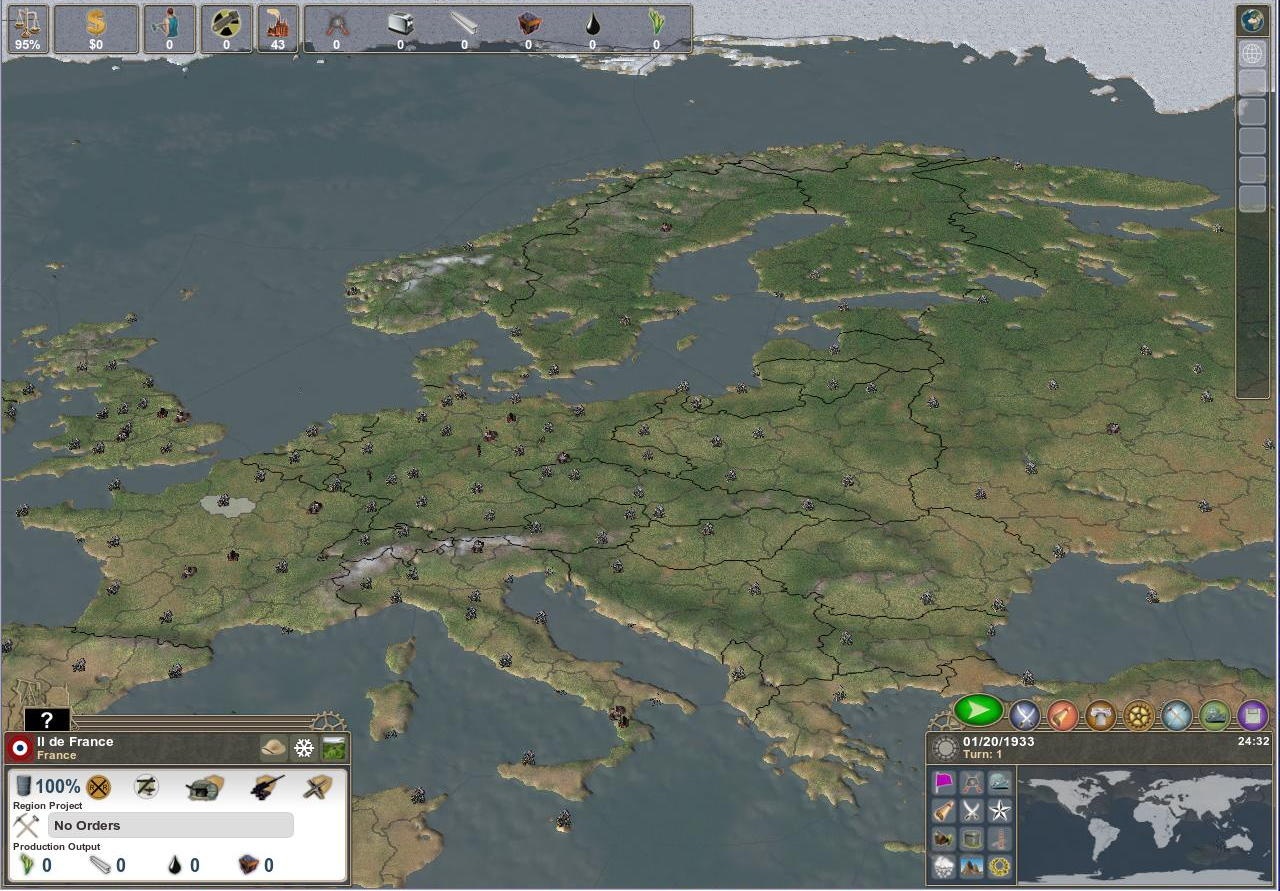The height and width of the screenshot is (891, 1280).
Task: Click the black question mark help box
Action: coord(45,719)
